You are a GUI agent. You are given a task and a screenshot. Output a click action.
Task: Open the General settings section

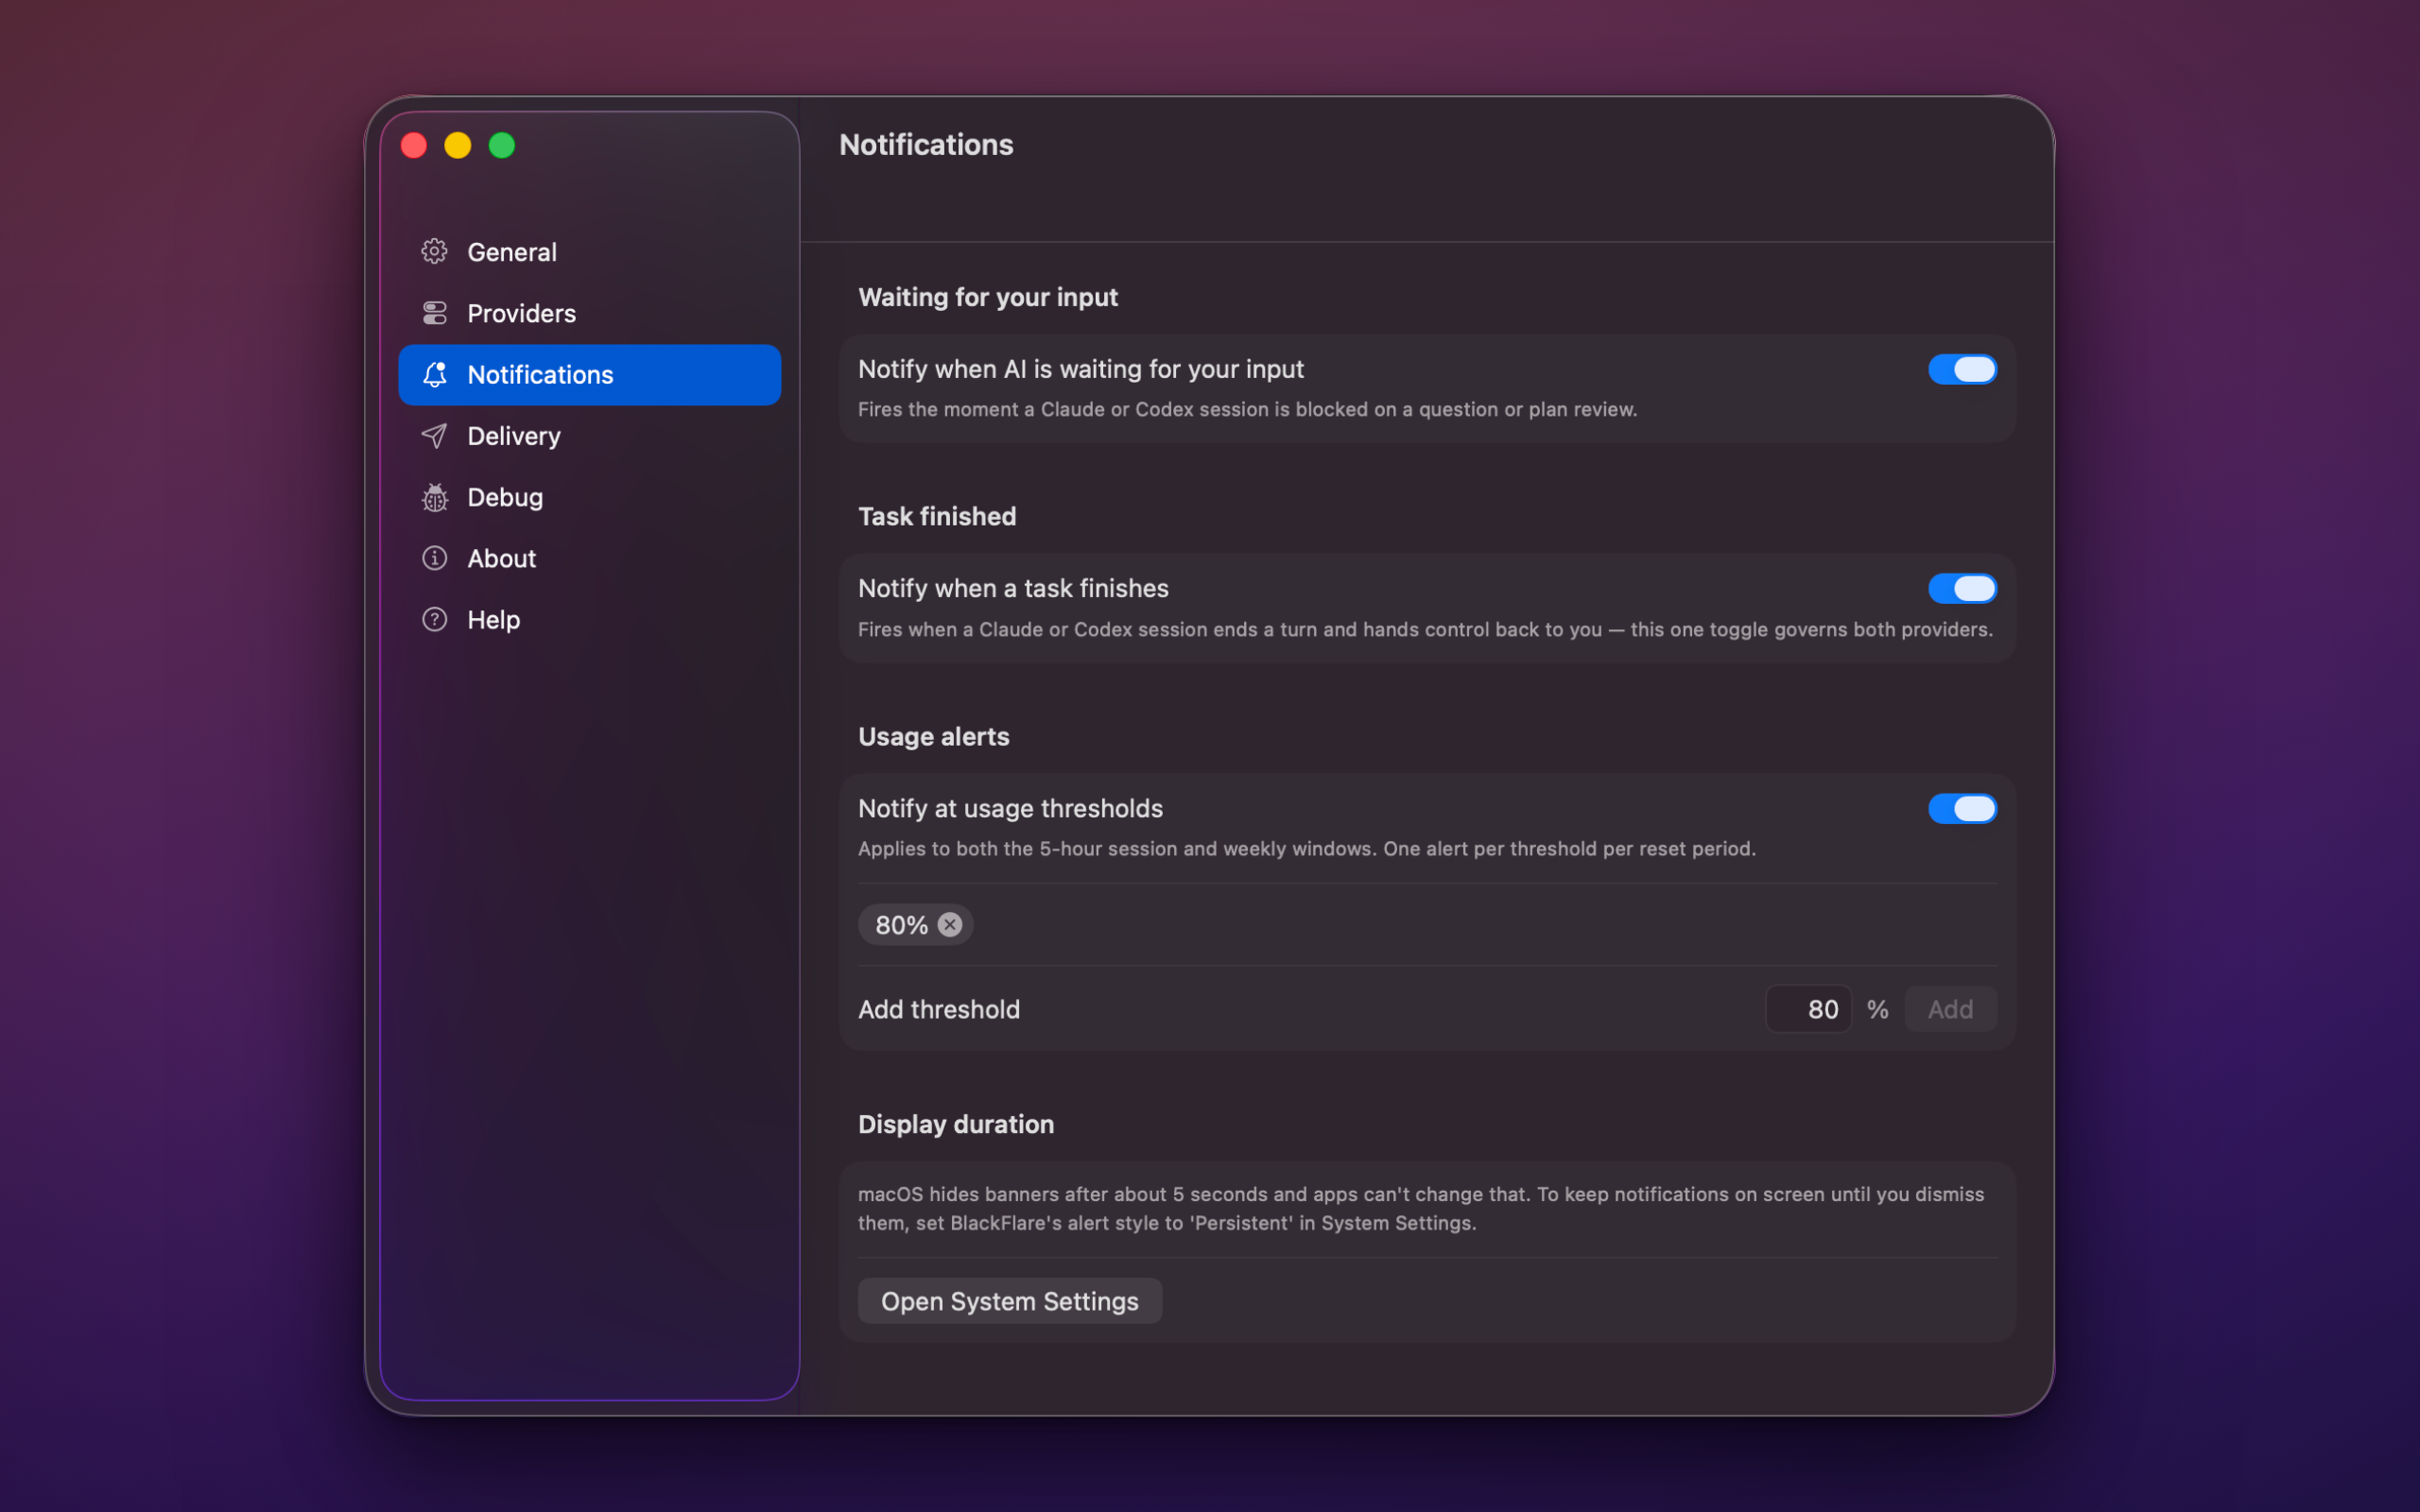coord(589,252)
